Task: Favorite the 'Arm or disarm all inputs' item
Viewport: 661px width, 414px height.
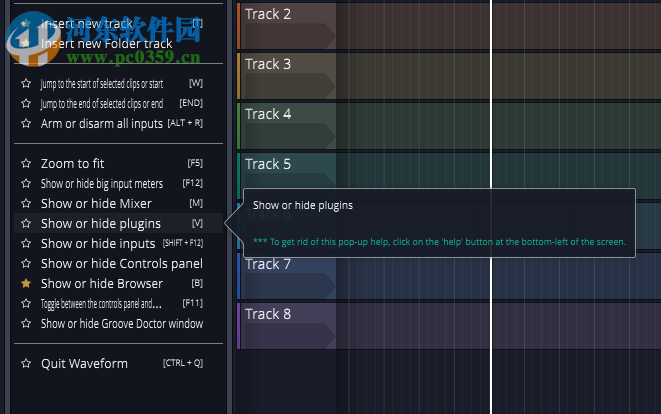Action: point(26,124)
